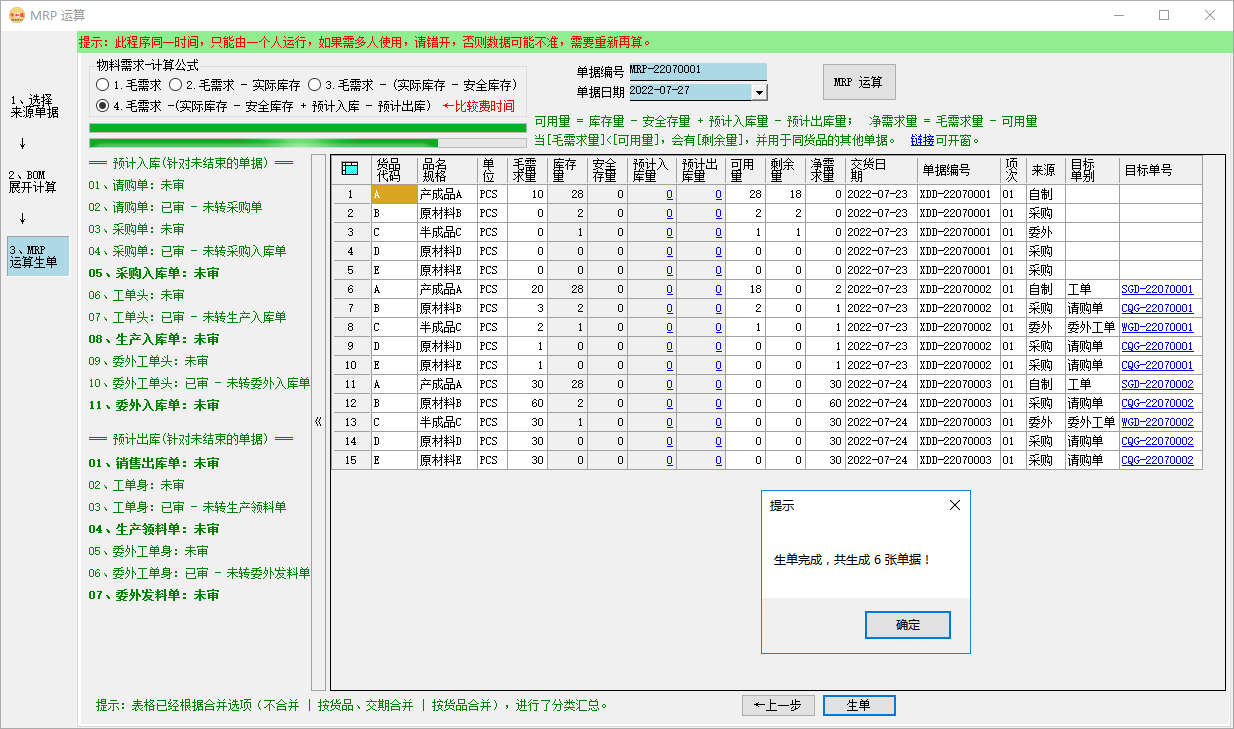This screenshot has height=729, width=1234.
Task: Select the "1.毛需求" calculation formula option
Action: coord(103,85)
